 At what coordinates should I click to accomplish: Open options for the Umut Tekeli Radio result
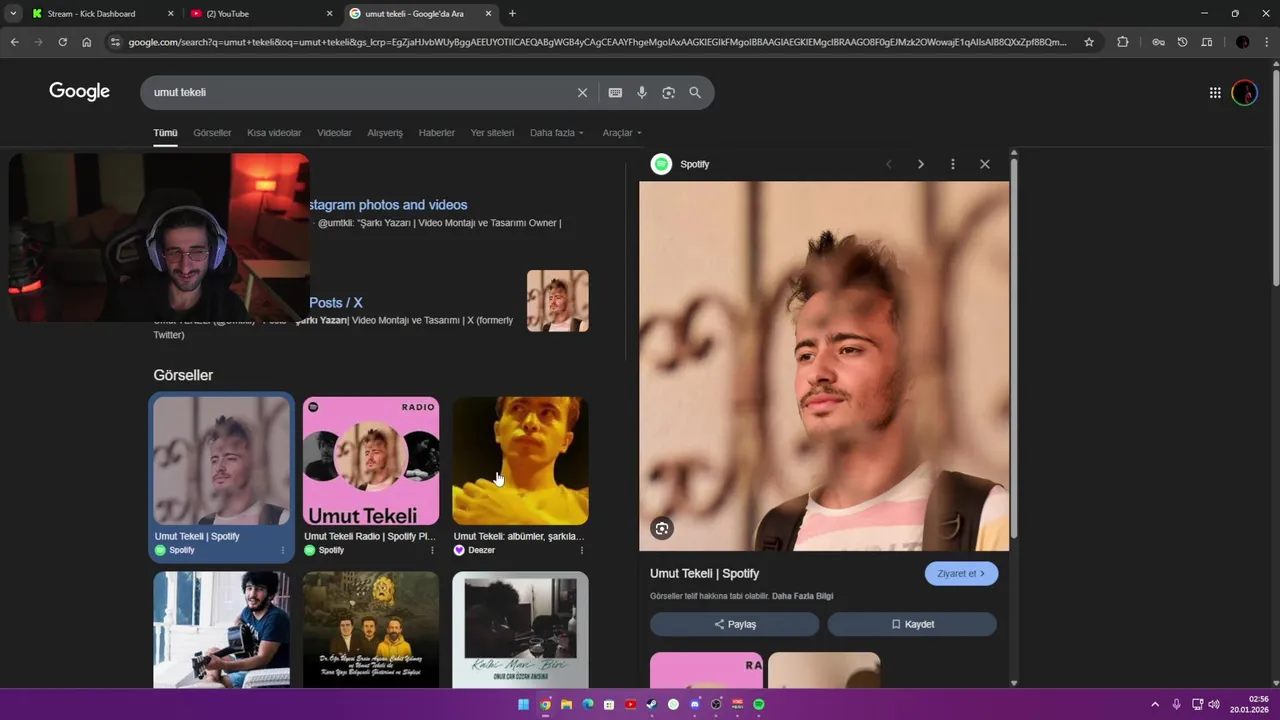[x=432, y=550]
